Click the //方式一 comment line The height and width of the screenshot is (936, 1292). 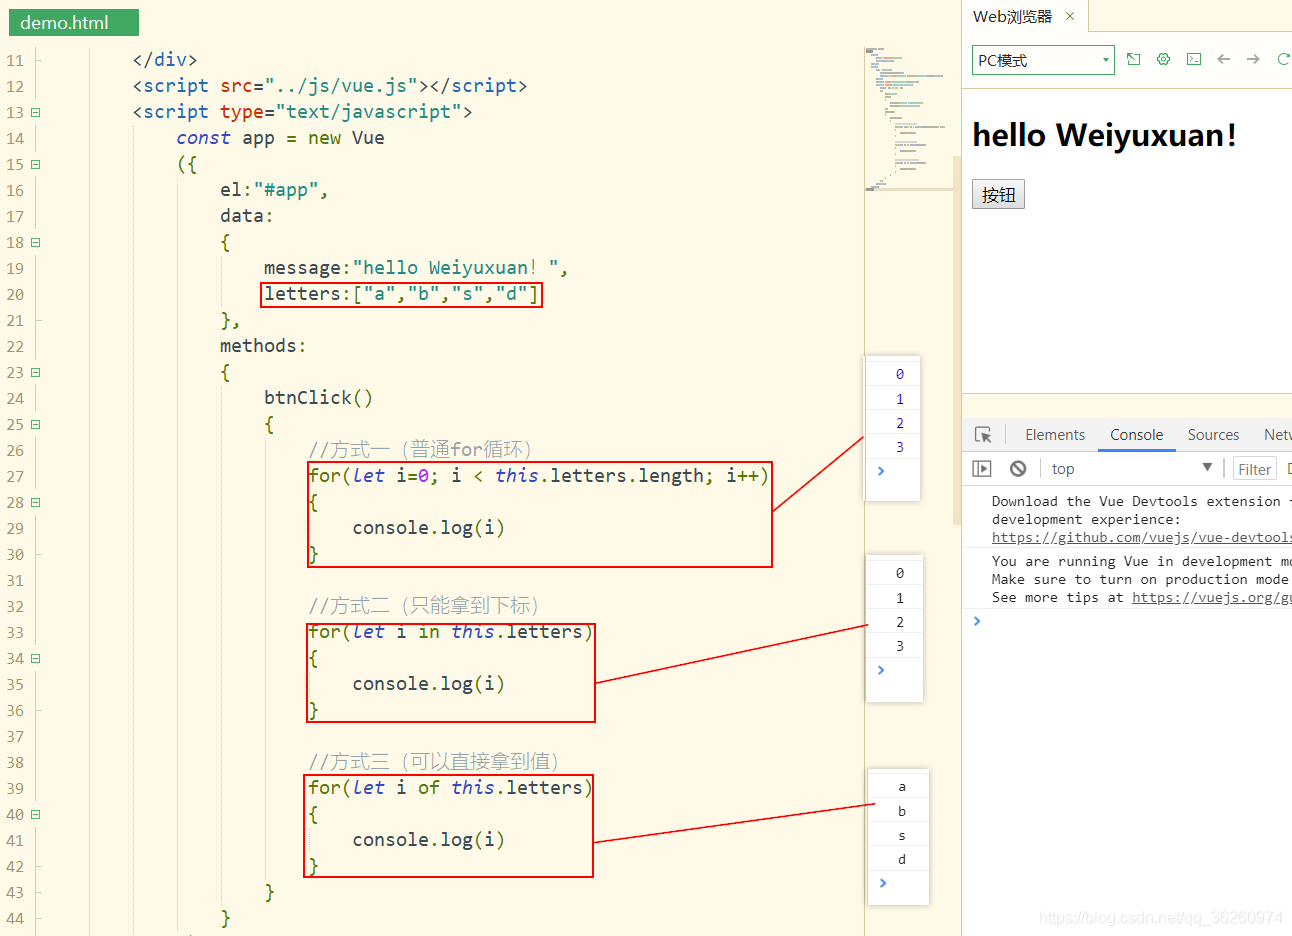click(x=423, y=450)
